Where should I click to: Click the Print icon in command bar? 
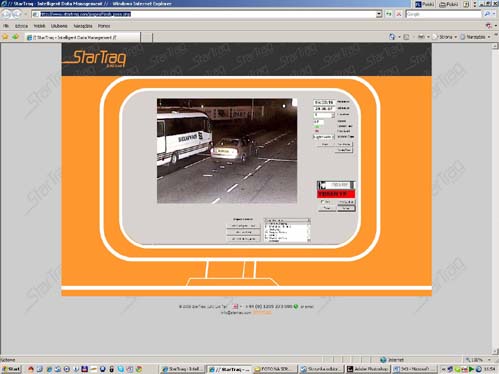pyautogui.click(x=421, y=37)
